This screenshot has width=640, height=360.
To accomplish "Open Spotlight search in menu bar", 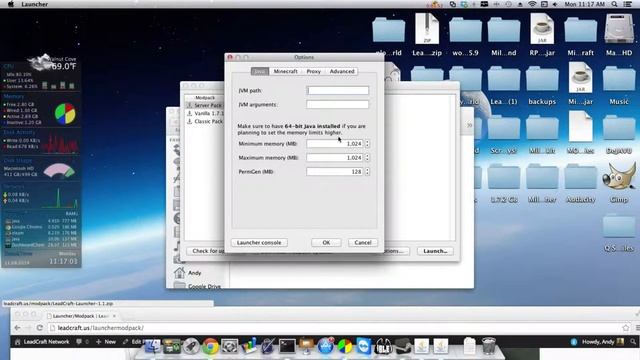I will [x=614, y=4].
